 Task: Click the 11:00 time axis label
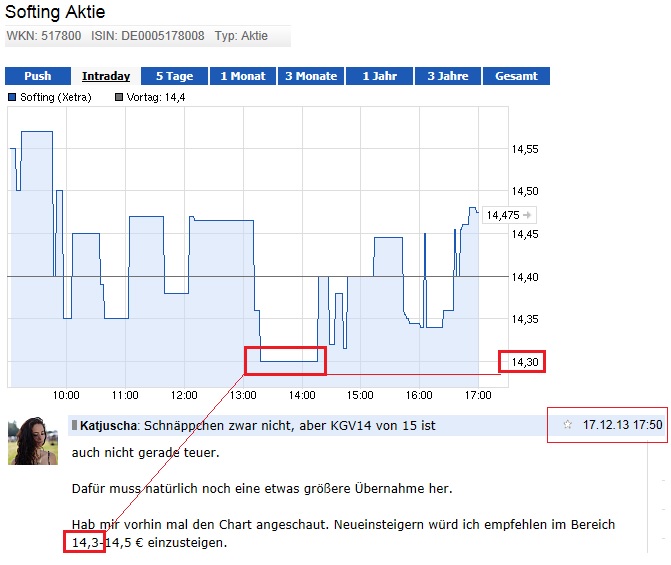125,395
